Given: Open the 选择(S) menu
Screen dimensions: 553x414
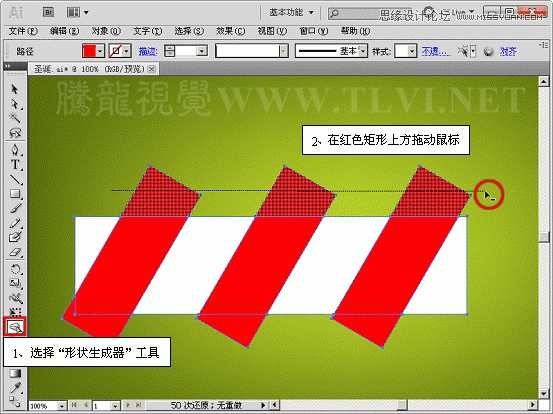Looking at the screenshot, I should [189, 31].
